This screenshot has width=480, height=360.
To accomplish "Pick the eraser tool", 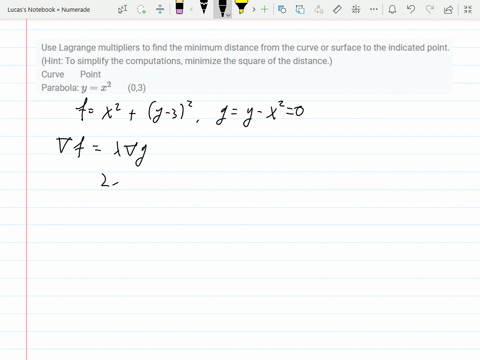I will click(x=179, y=8).
